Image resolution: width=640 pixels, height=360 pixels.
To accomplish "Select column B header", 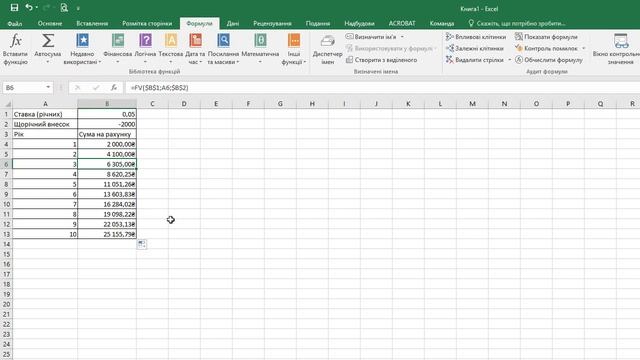I will click(107, 104).
